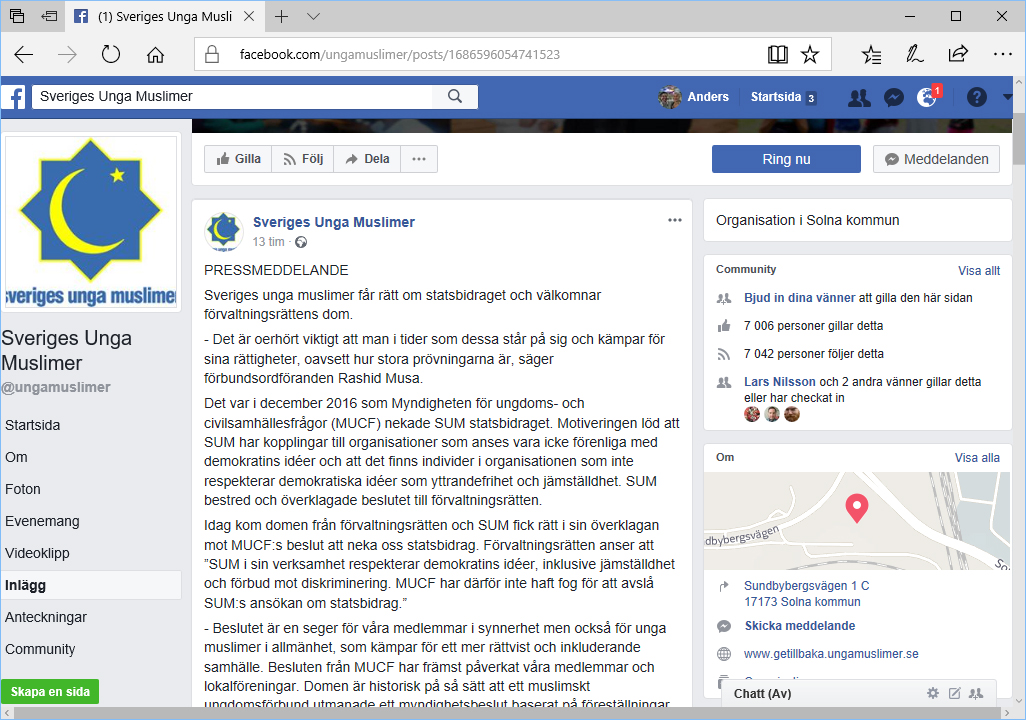
Task: Click the chat group icon in chat bar
Action: click(x=976, y=693)
